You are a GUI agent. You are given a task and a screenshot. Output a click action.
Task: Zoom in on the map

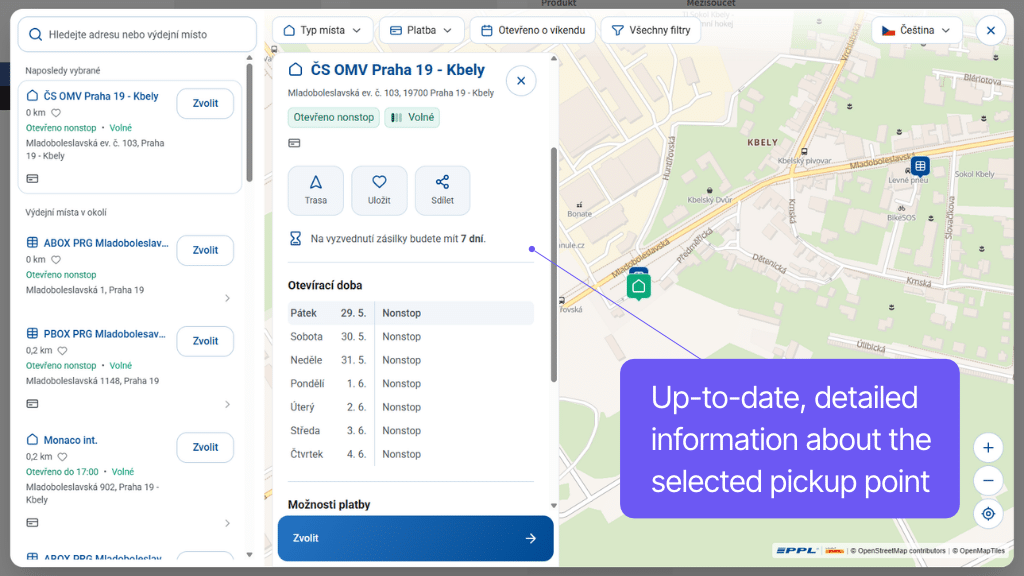[988, 447]
